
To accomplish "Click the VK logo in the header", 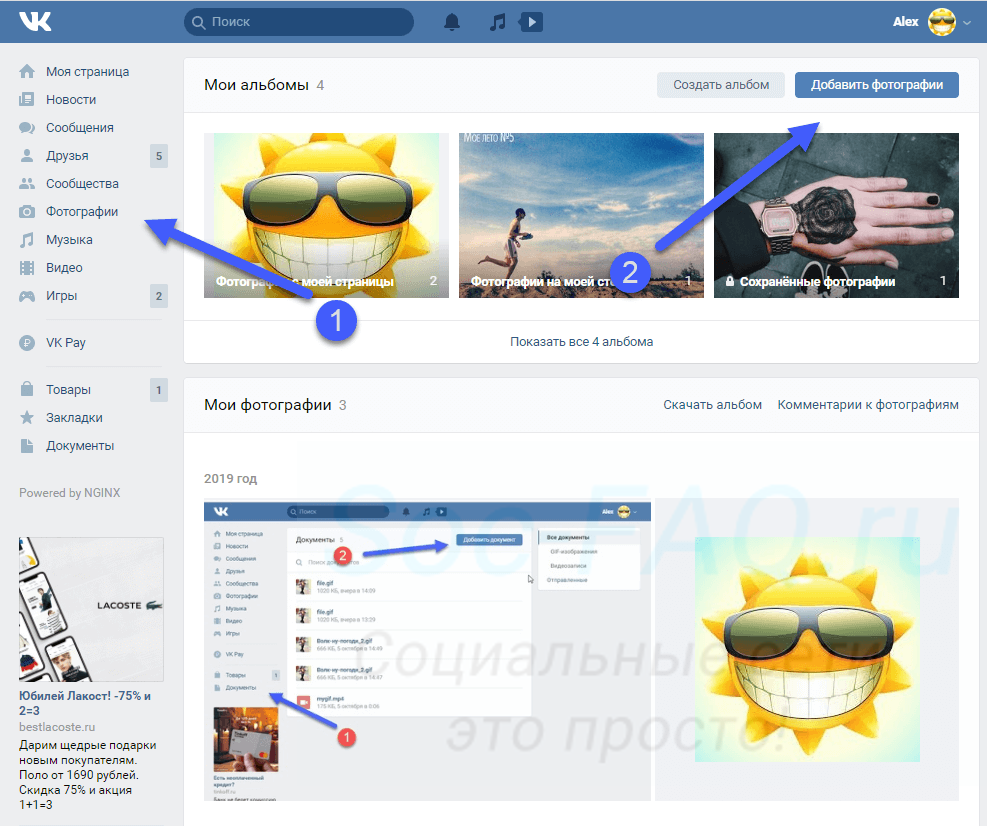I will pyautogui.click(x=35, y=21).
